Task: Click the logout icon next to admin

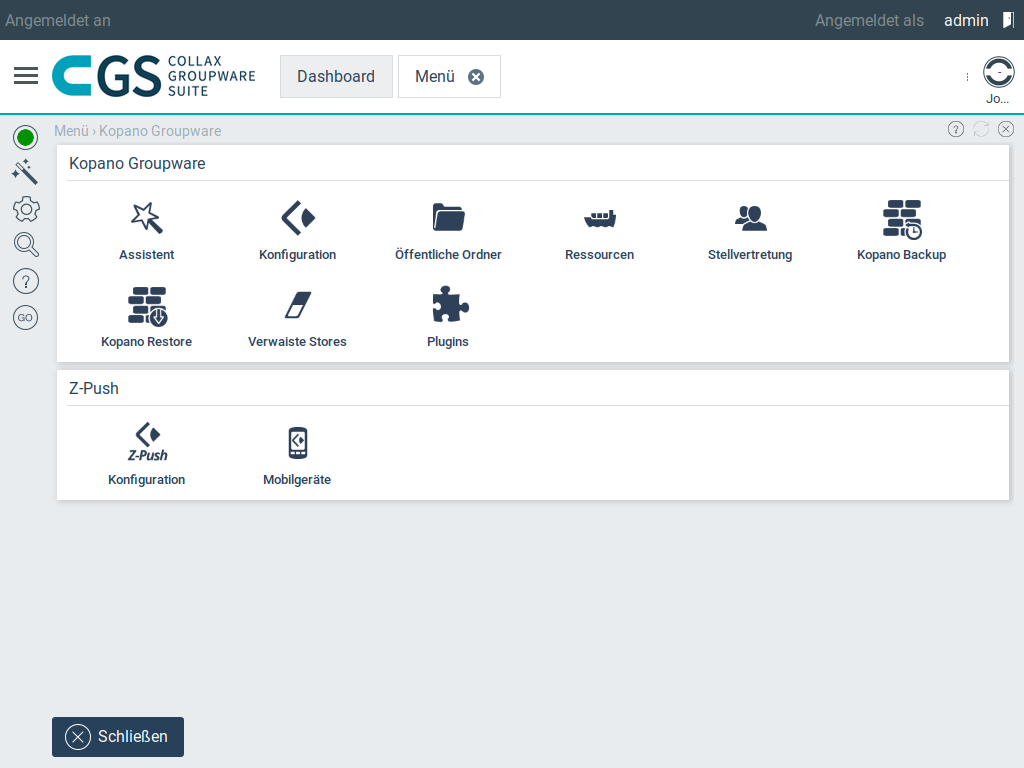Action: tap(1008, 20)
